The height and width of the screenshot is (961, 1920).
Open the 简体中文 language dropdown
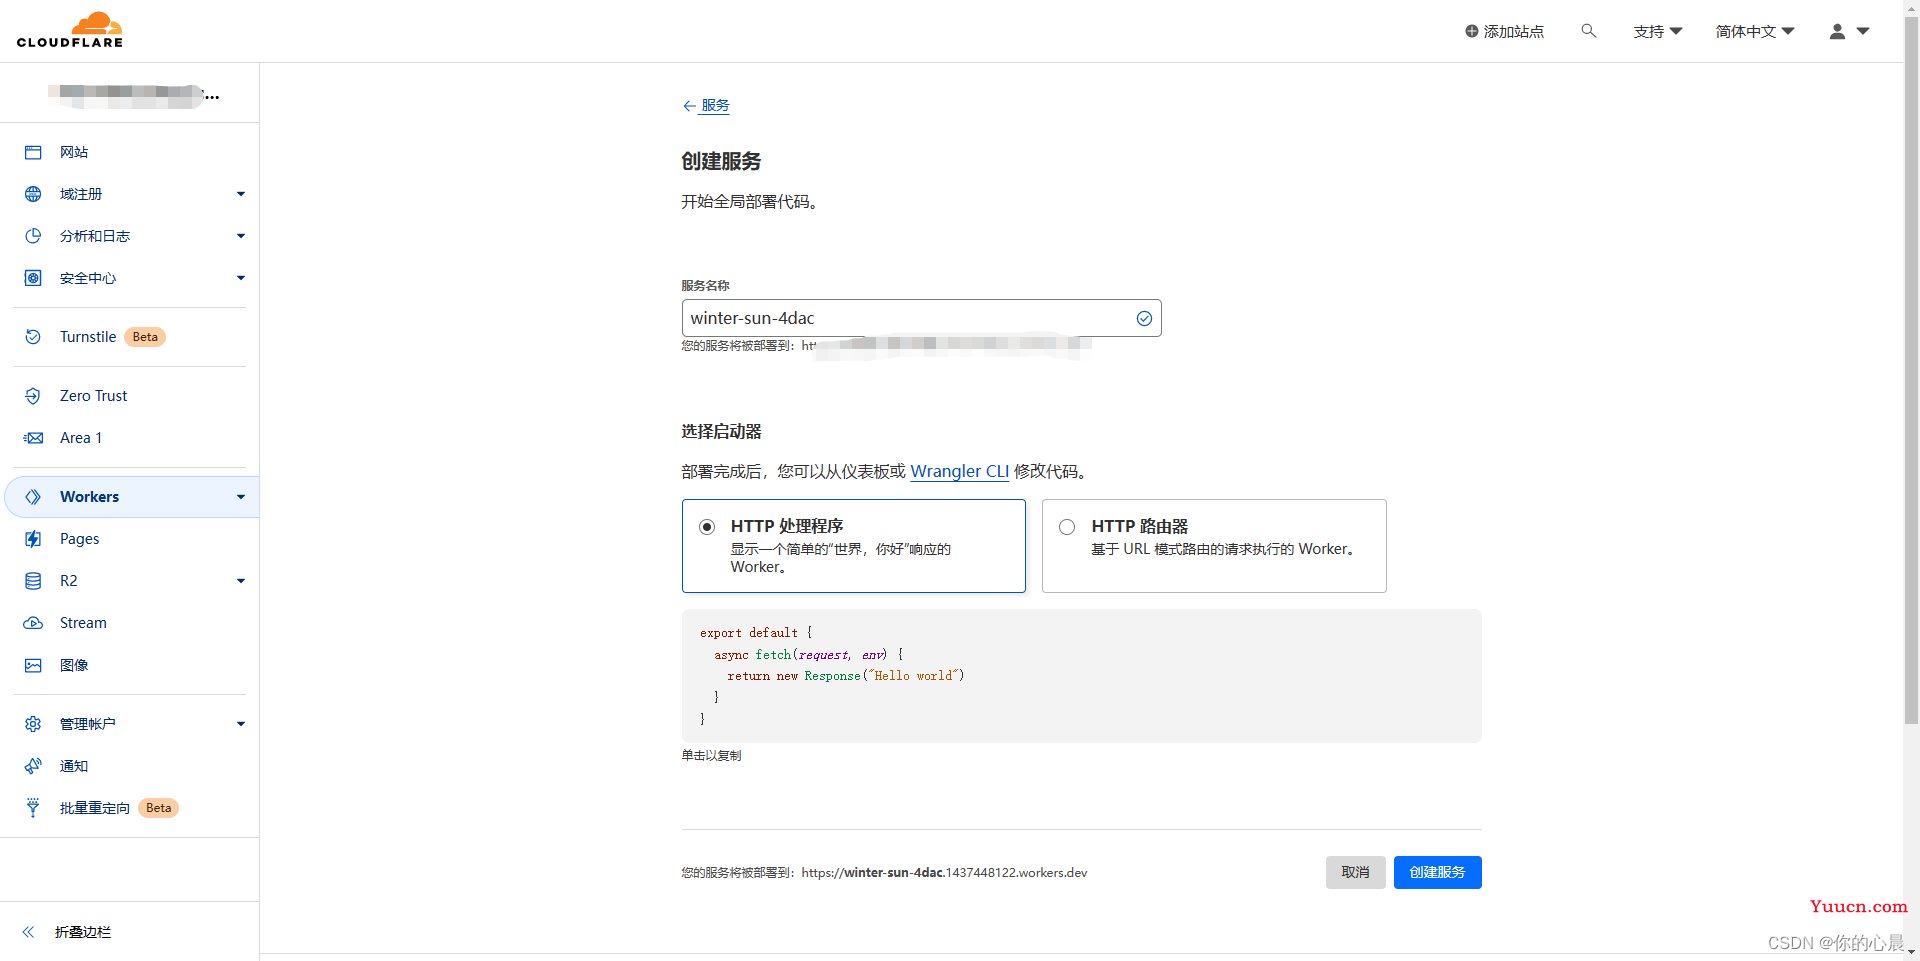point(1755,31)
